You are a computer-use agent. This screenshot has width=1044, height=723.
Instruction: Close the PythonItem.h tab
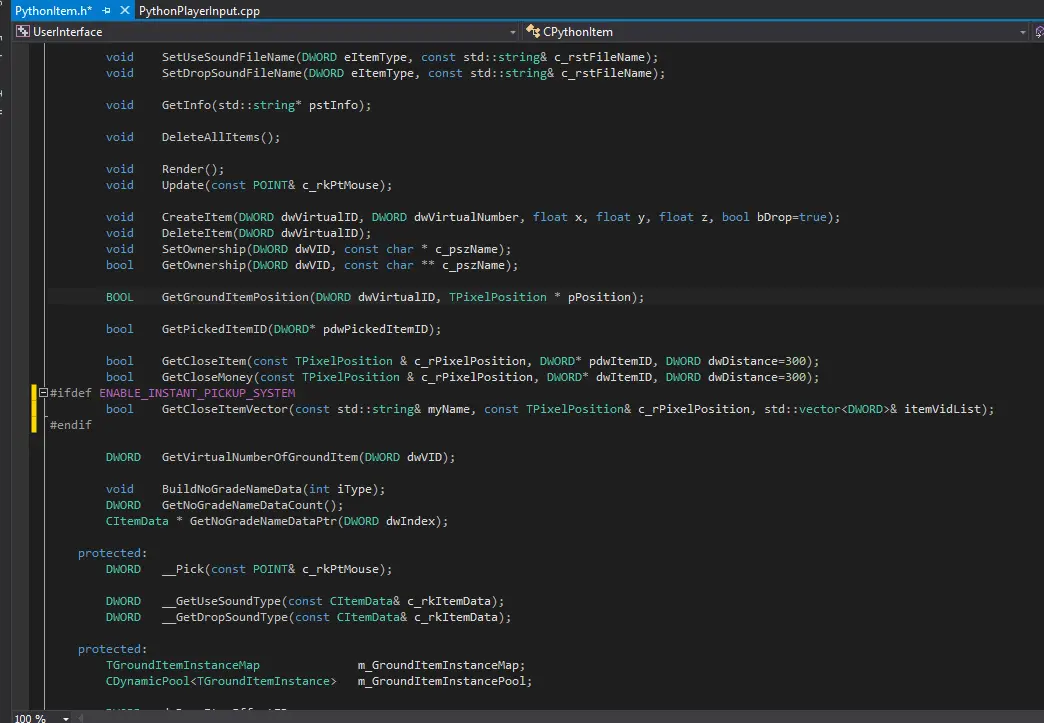pyautogui.click(x=124, y=11)
